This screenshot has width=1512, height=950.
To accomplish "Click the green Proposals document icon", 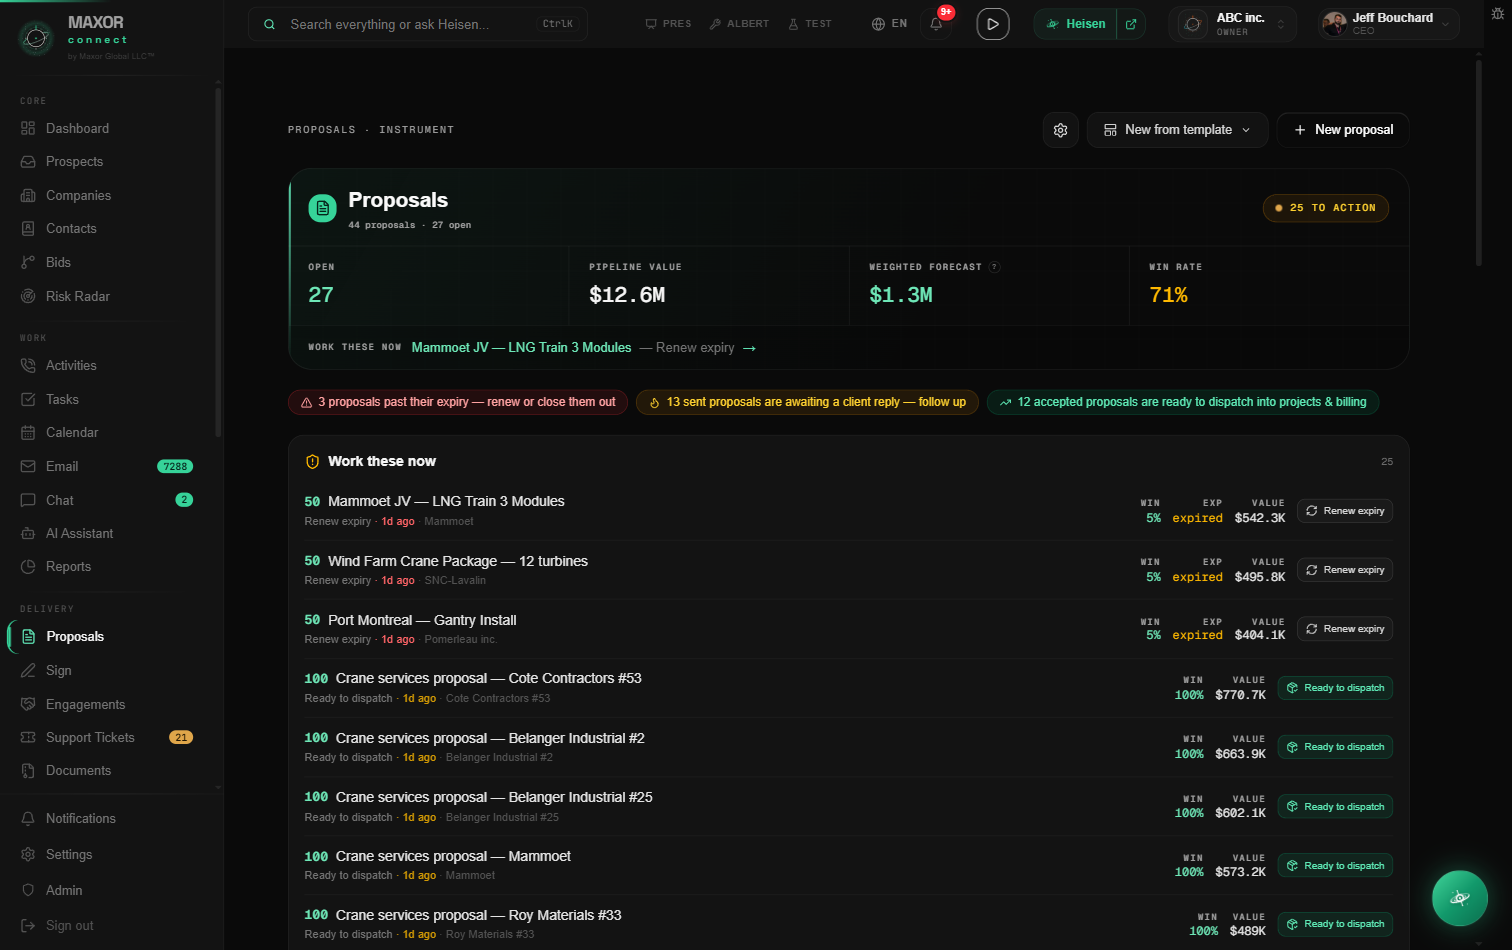I will pyautogui.click(x=322, y=208).
